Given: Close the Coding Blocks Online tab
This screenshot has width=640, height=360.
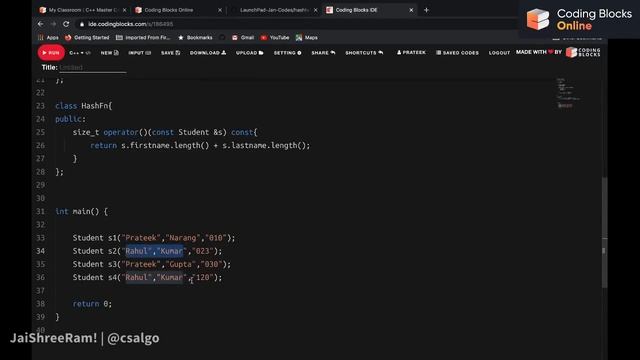Looking at the screenshot, I should (220, 10).
